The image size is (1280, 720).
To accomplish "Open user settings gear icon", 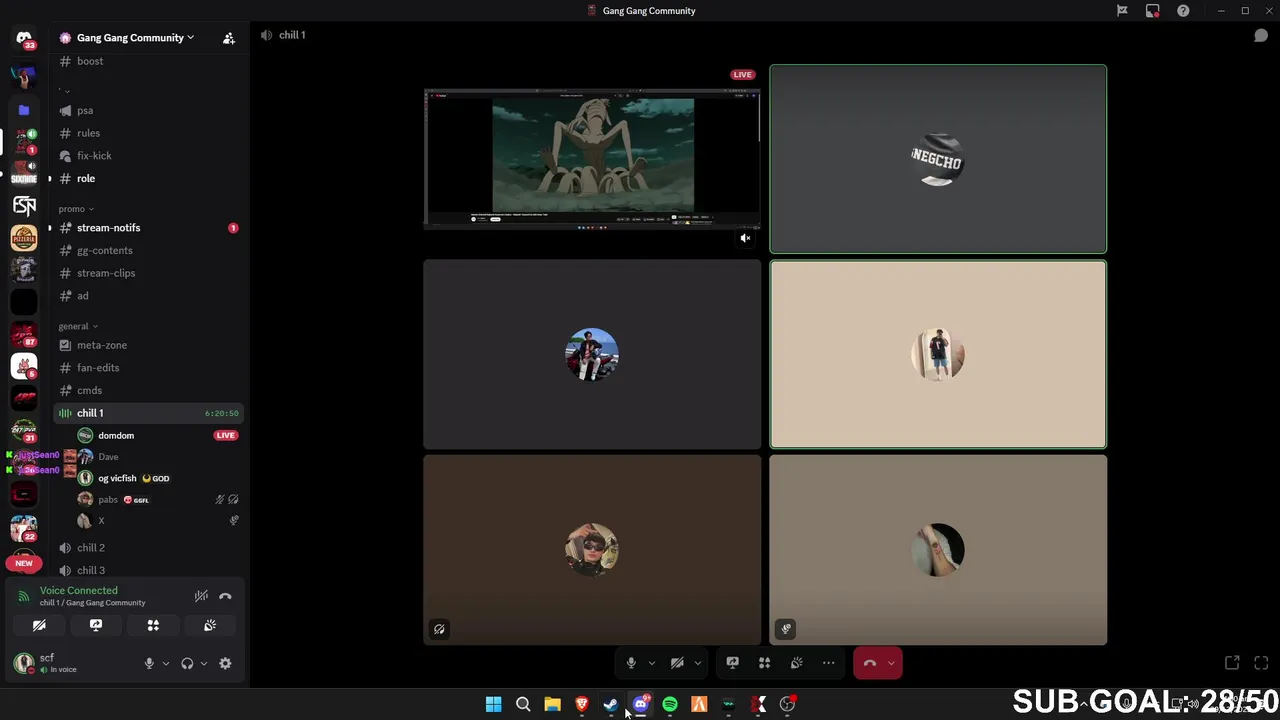I will pos(225,663).
